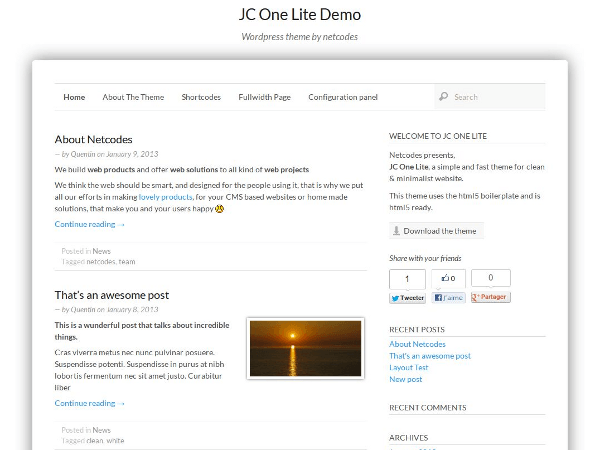This screenshot has width=600, height=450.
Task: Click the Tweeter share button
Action: click(407, 297)
